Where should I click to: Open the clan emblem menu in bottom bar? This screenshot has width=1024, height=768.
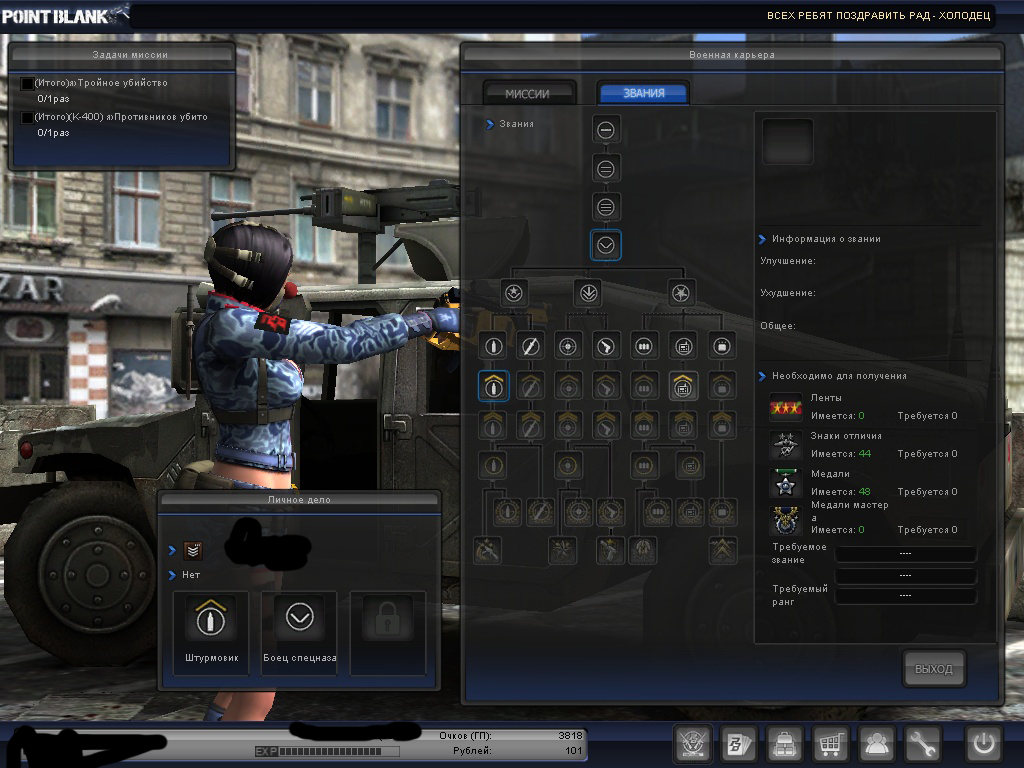[692, 744]
